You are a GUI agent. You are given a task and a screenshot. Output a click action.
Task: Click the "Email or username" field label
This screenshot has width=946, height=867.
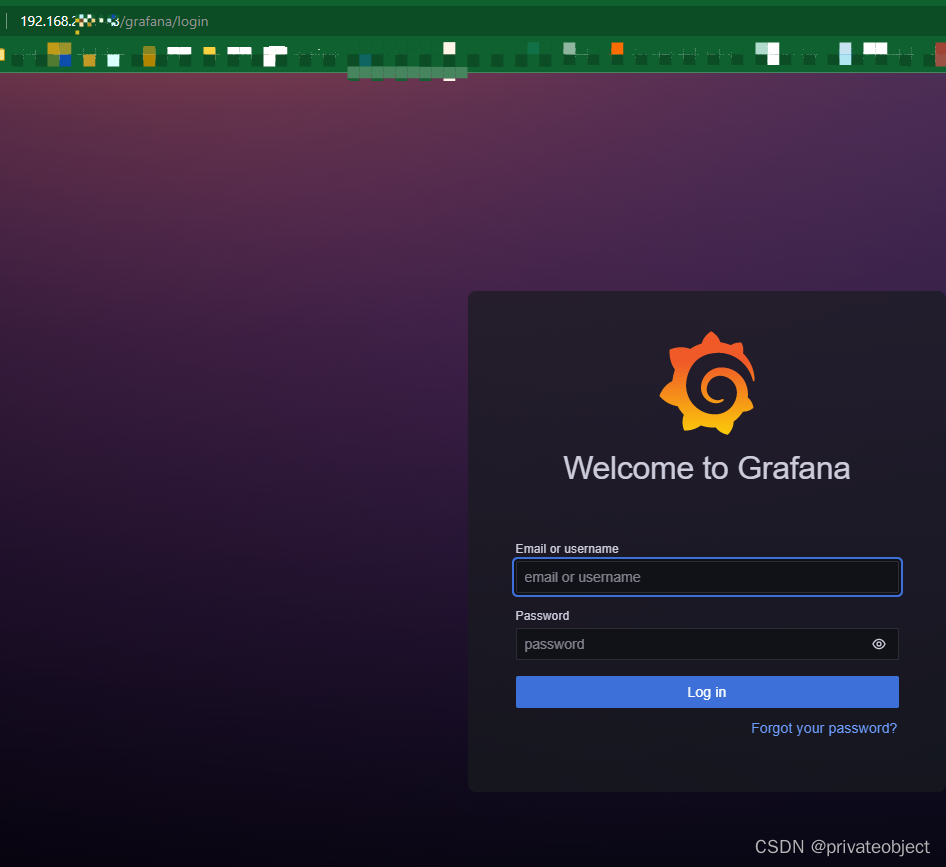[567, 548]
